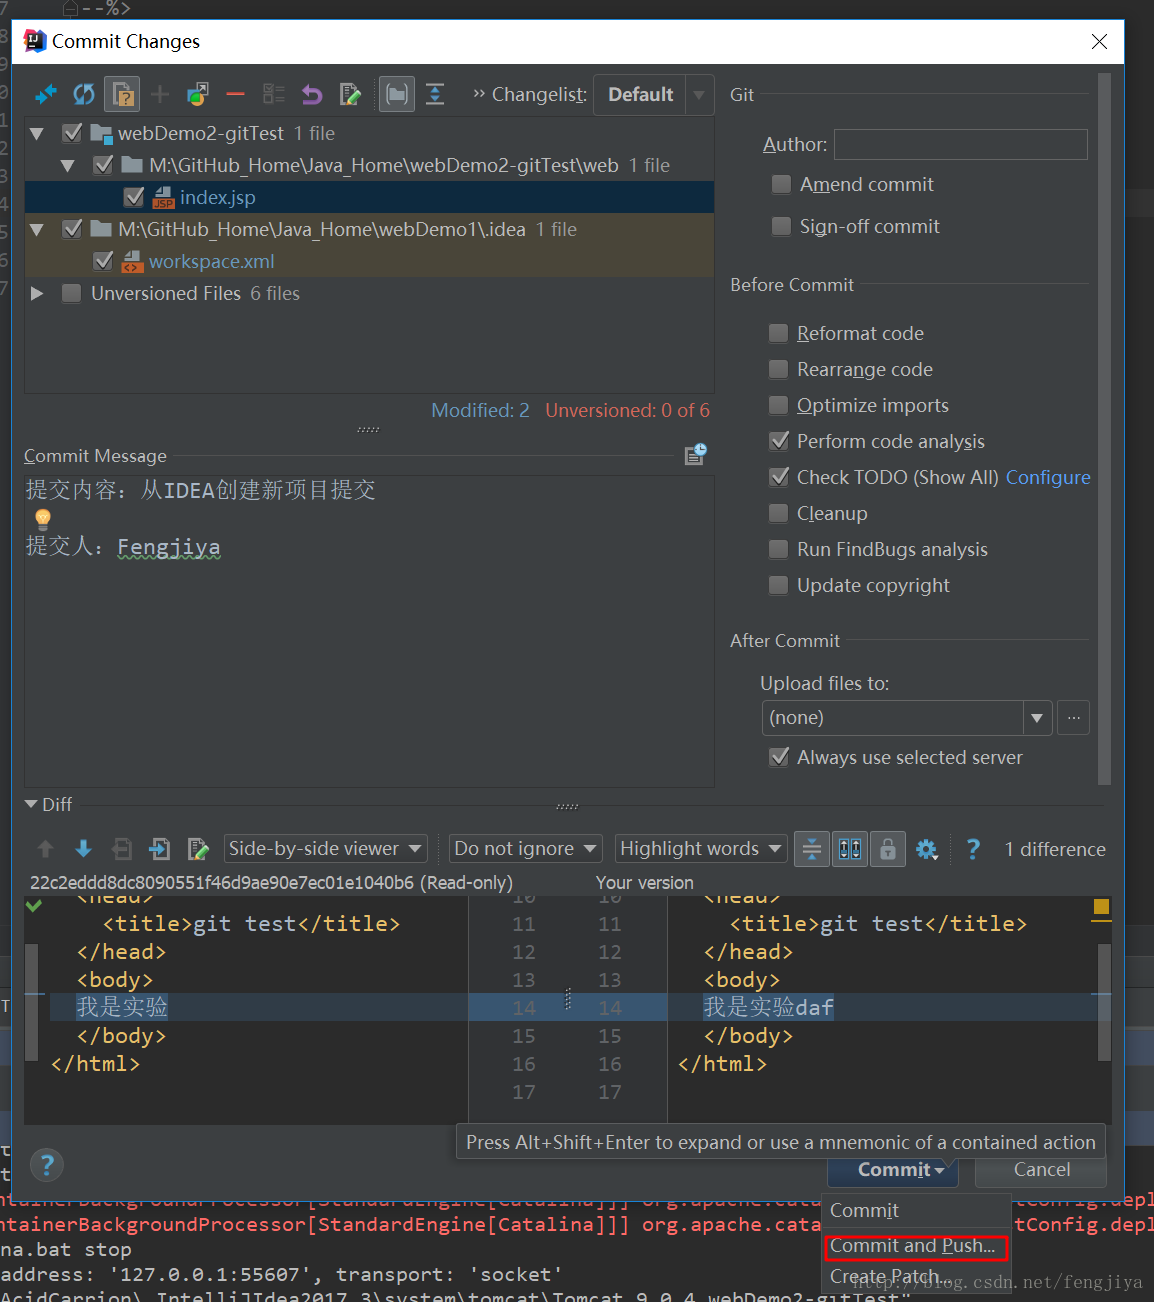Screen dimensions: 1154x1302
Task: Uncheck Perform code analysis
Action: click(778, 441)
